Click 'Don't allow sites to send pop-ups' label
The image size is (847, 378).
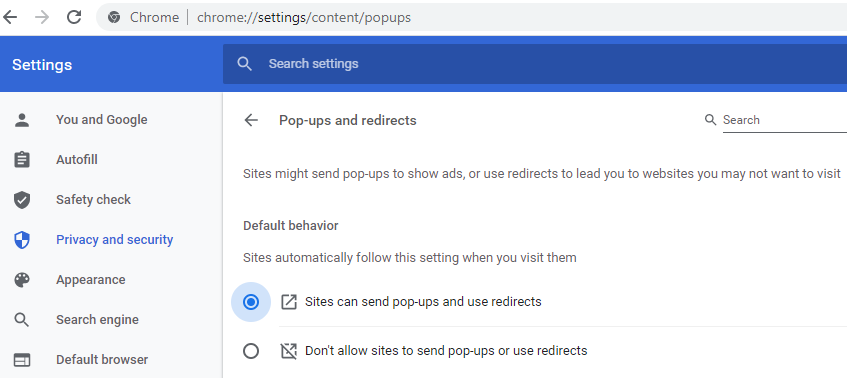446,350
